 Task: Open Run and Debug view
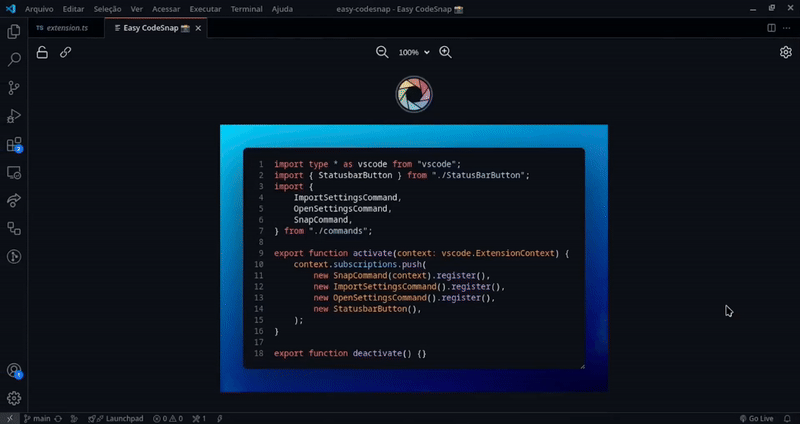pos(14,116)
